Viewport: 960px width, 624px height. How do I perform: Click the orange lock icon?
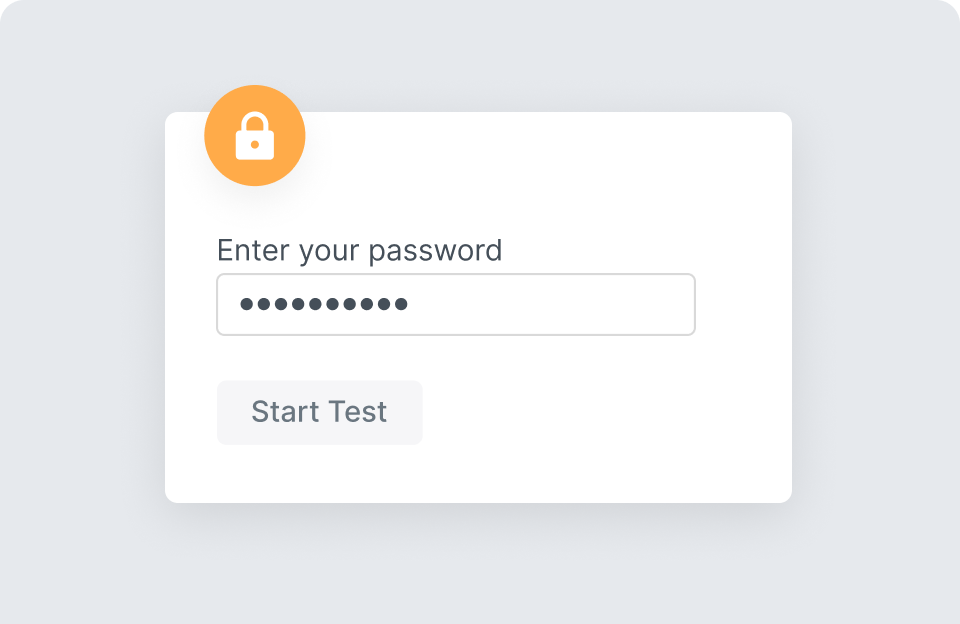click(255, 136)
